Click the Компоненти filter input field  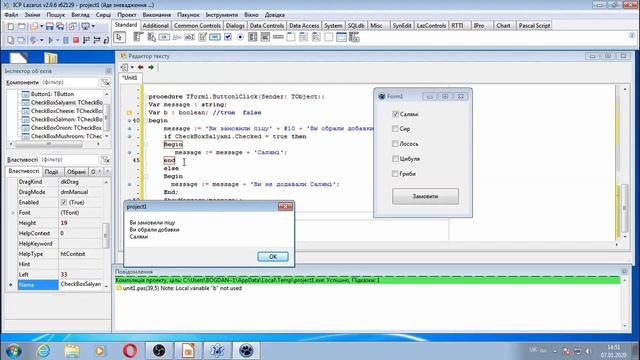(70, 82)
